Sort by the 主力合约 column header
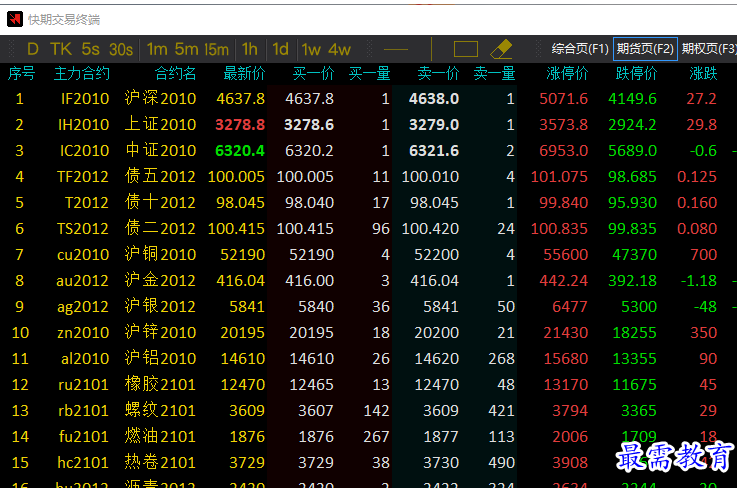 82,74
